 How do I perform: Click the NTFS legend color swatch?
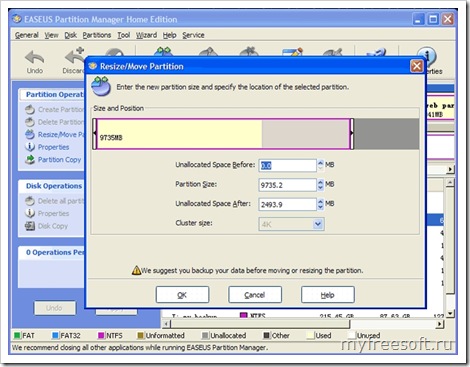tap(101, 335)
